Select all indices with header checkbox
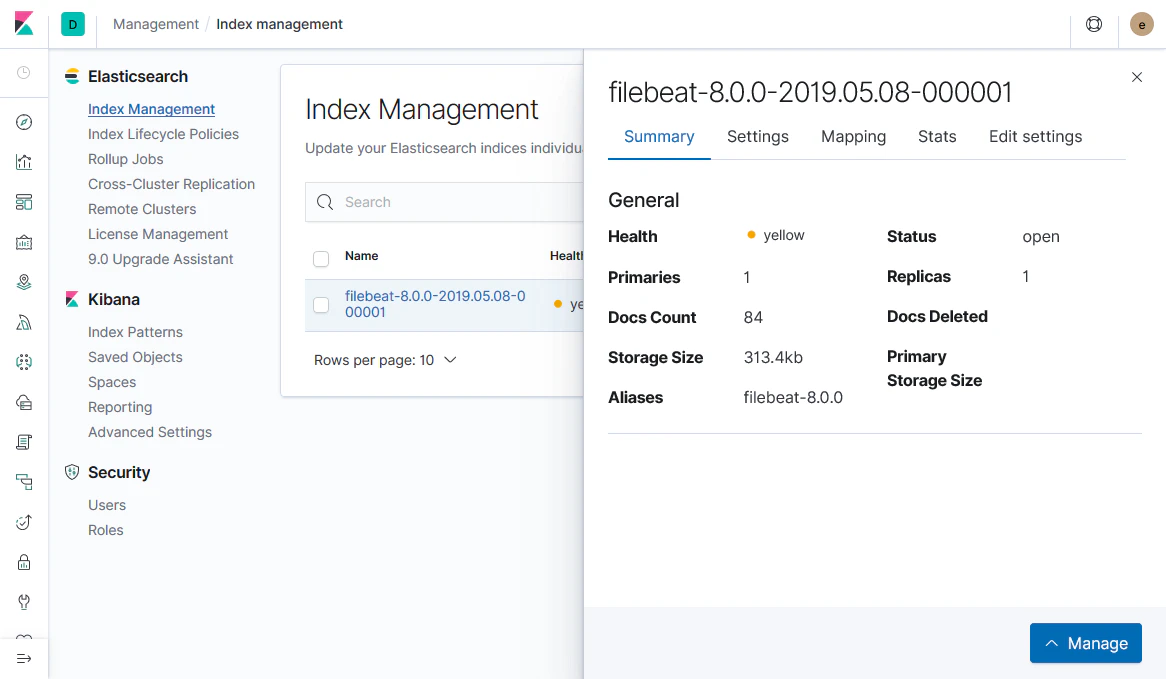The width and height of the screenshot is (1166, 679). (x=321, y=259)
